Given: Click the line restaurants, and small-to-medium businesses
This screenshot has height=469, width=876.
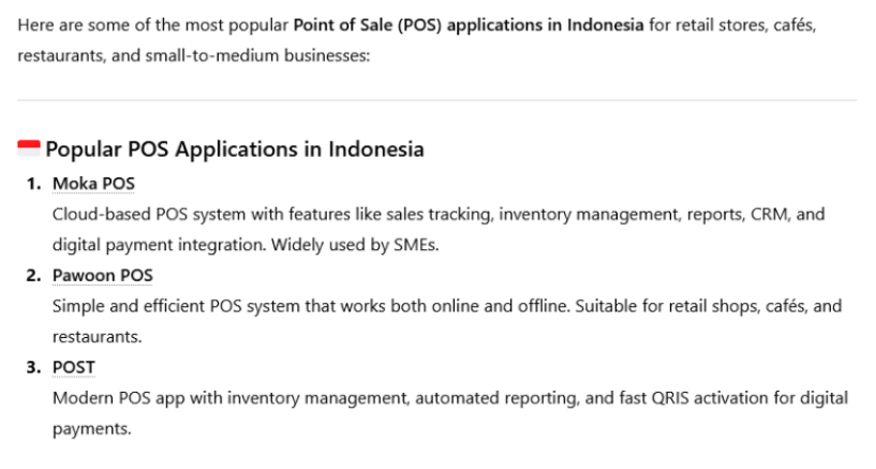Looking at the screenshot, I should click(x=194, y=56).
